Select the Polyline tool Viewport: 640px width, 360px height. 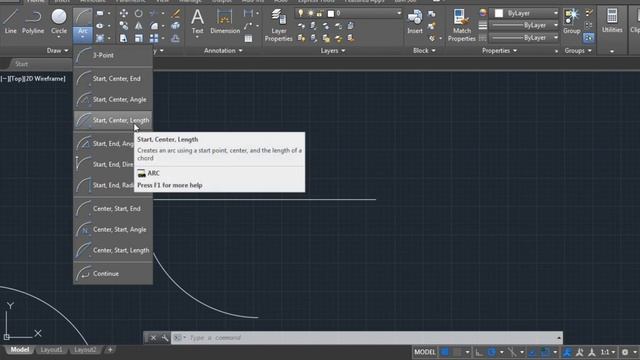point(33,21)
